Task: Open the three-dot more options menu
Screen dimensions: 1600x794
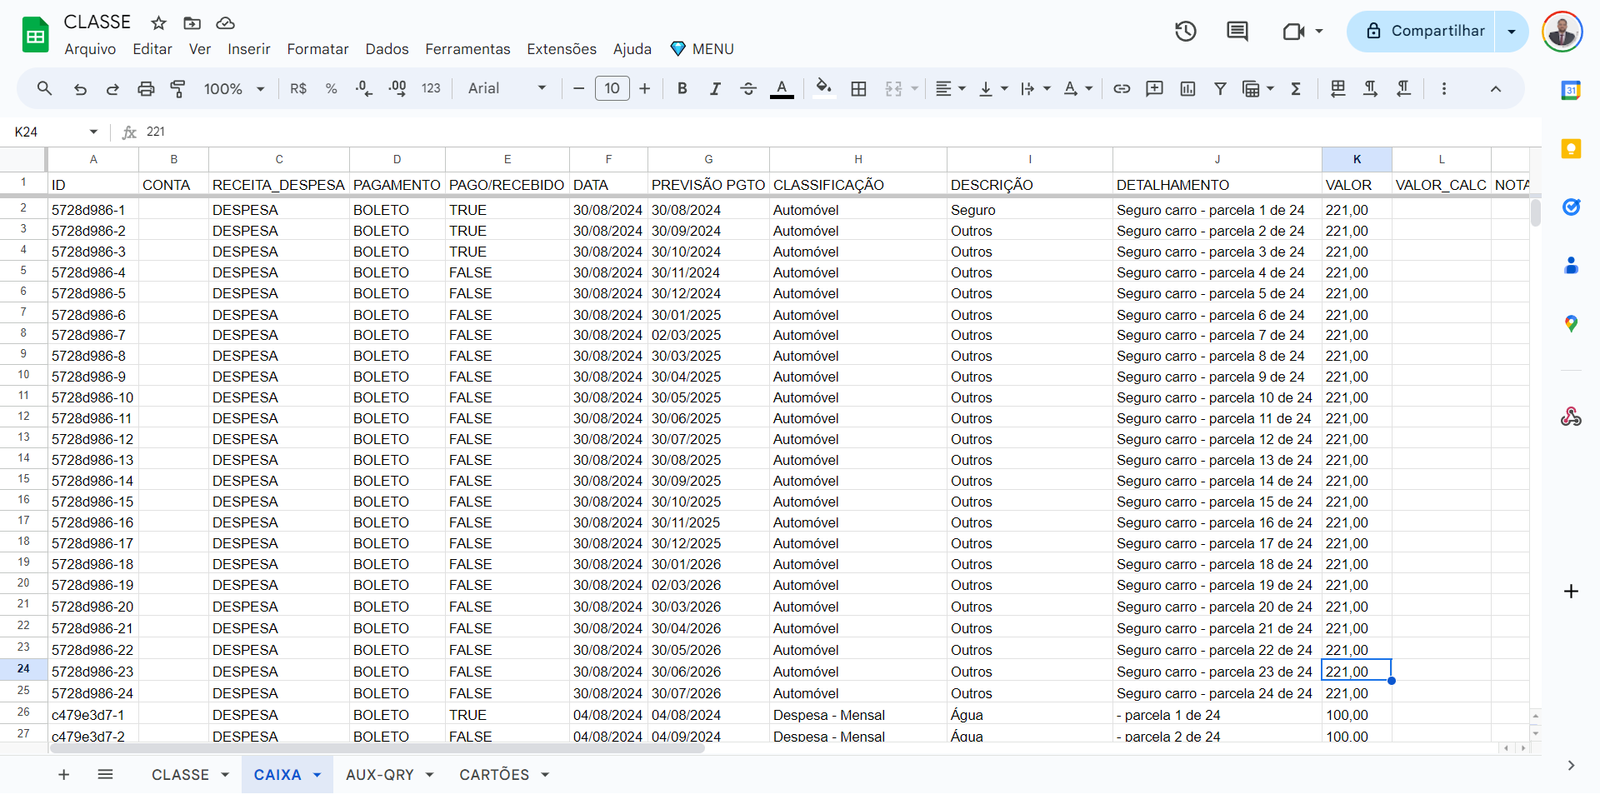Action: (1444, 89)
